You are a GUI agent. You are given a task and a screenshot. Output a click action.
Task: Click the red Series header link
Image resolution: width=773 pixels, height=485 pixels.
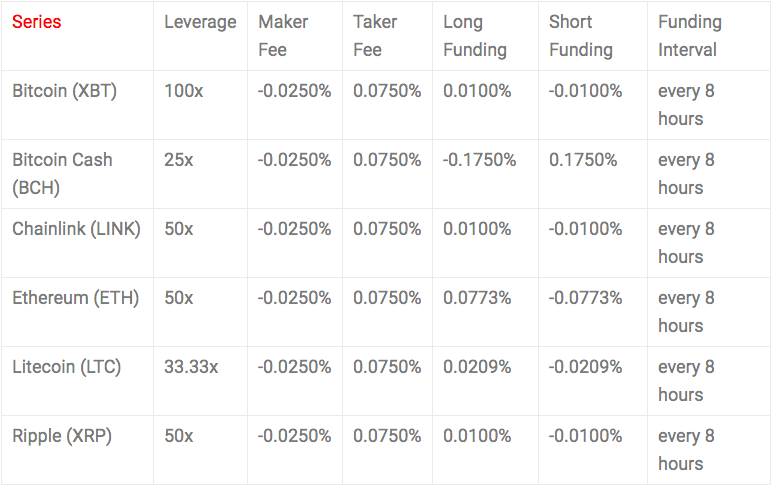tap(36, 22)
